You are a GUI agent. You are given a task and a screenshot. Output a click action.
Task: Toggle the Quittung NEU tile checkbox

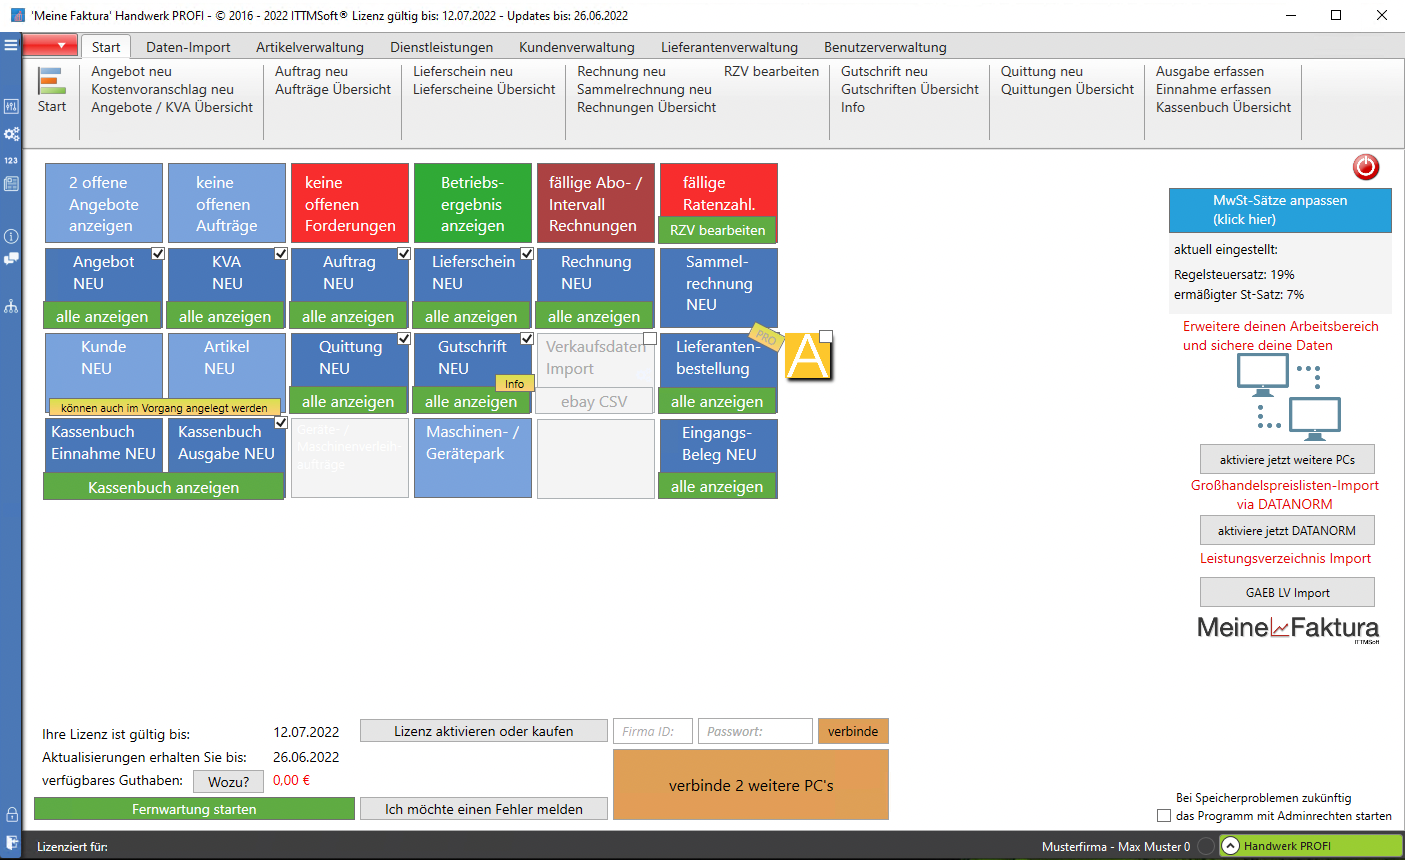404,338
